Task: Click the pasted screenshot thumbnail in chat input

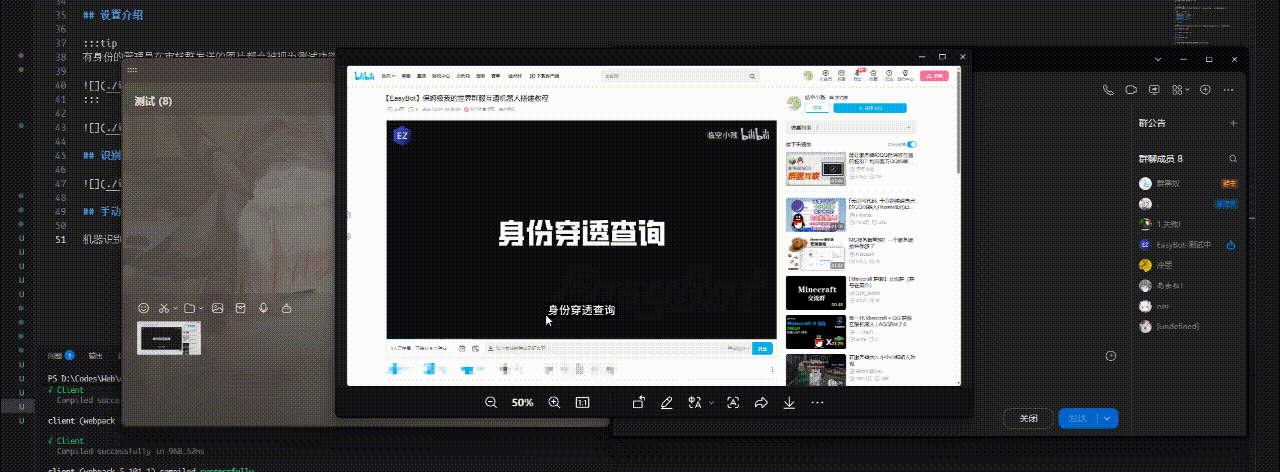Action: 169,340
